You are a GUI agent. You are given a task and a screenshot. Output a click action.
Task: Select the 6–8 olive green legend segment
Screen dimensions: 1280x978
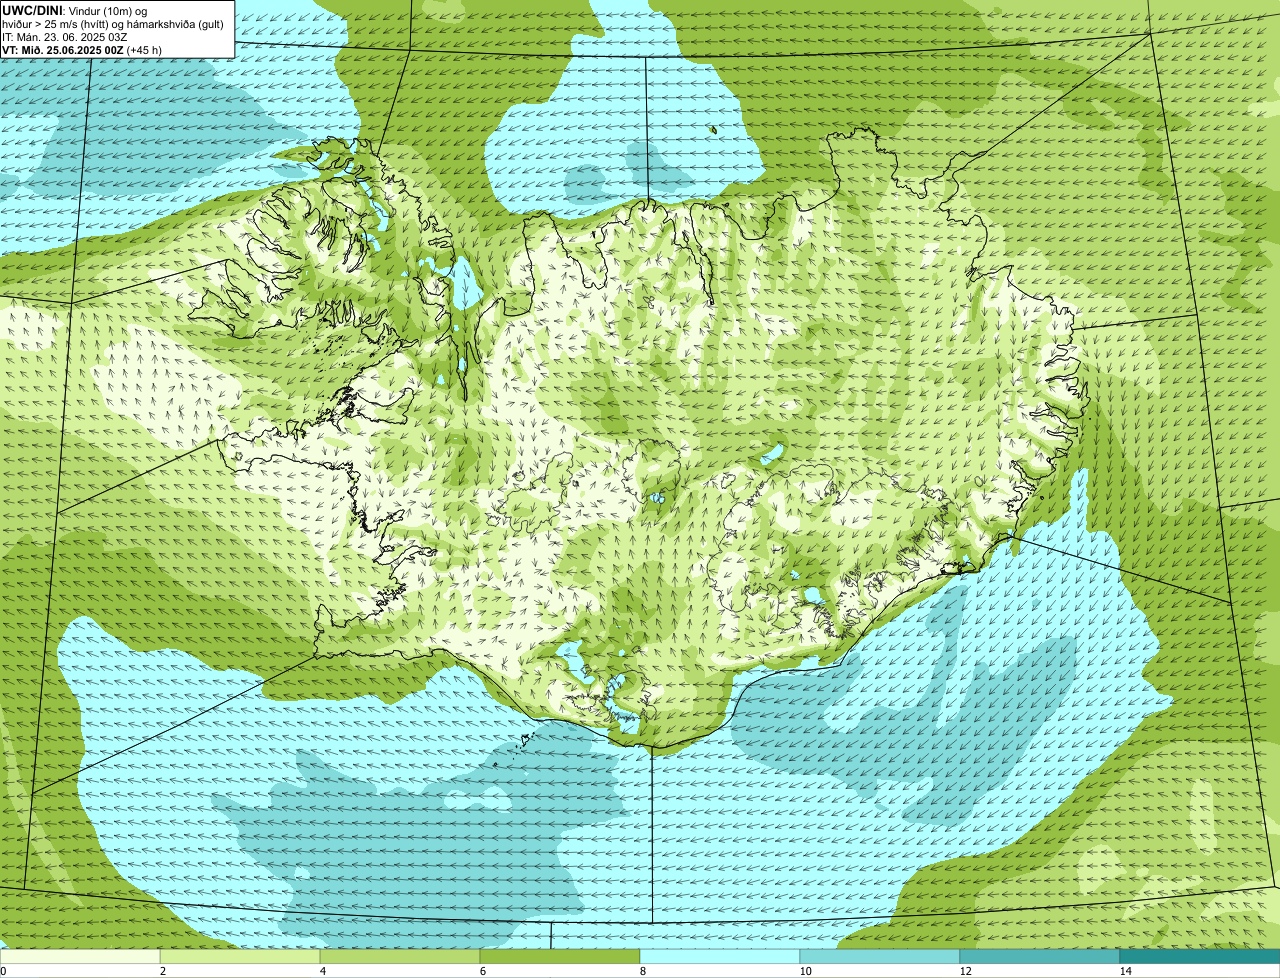[x=560, y=956]
